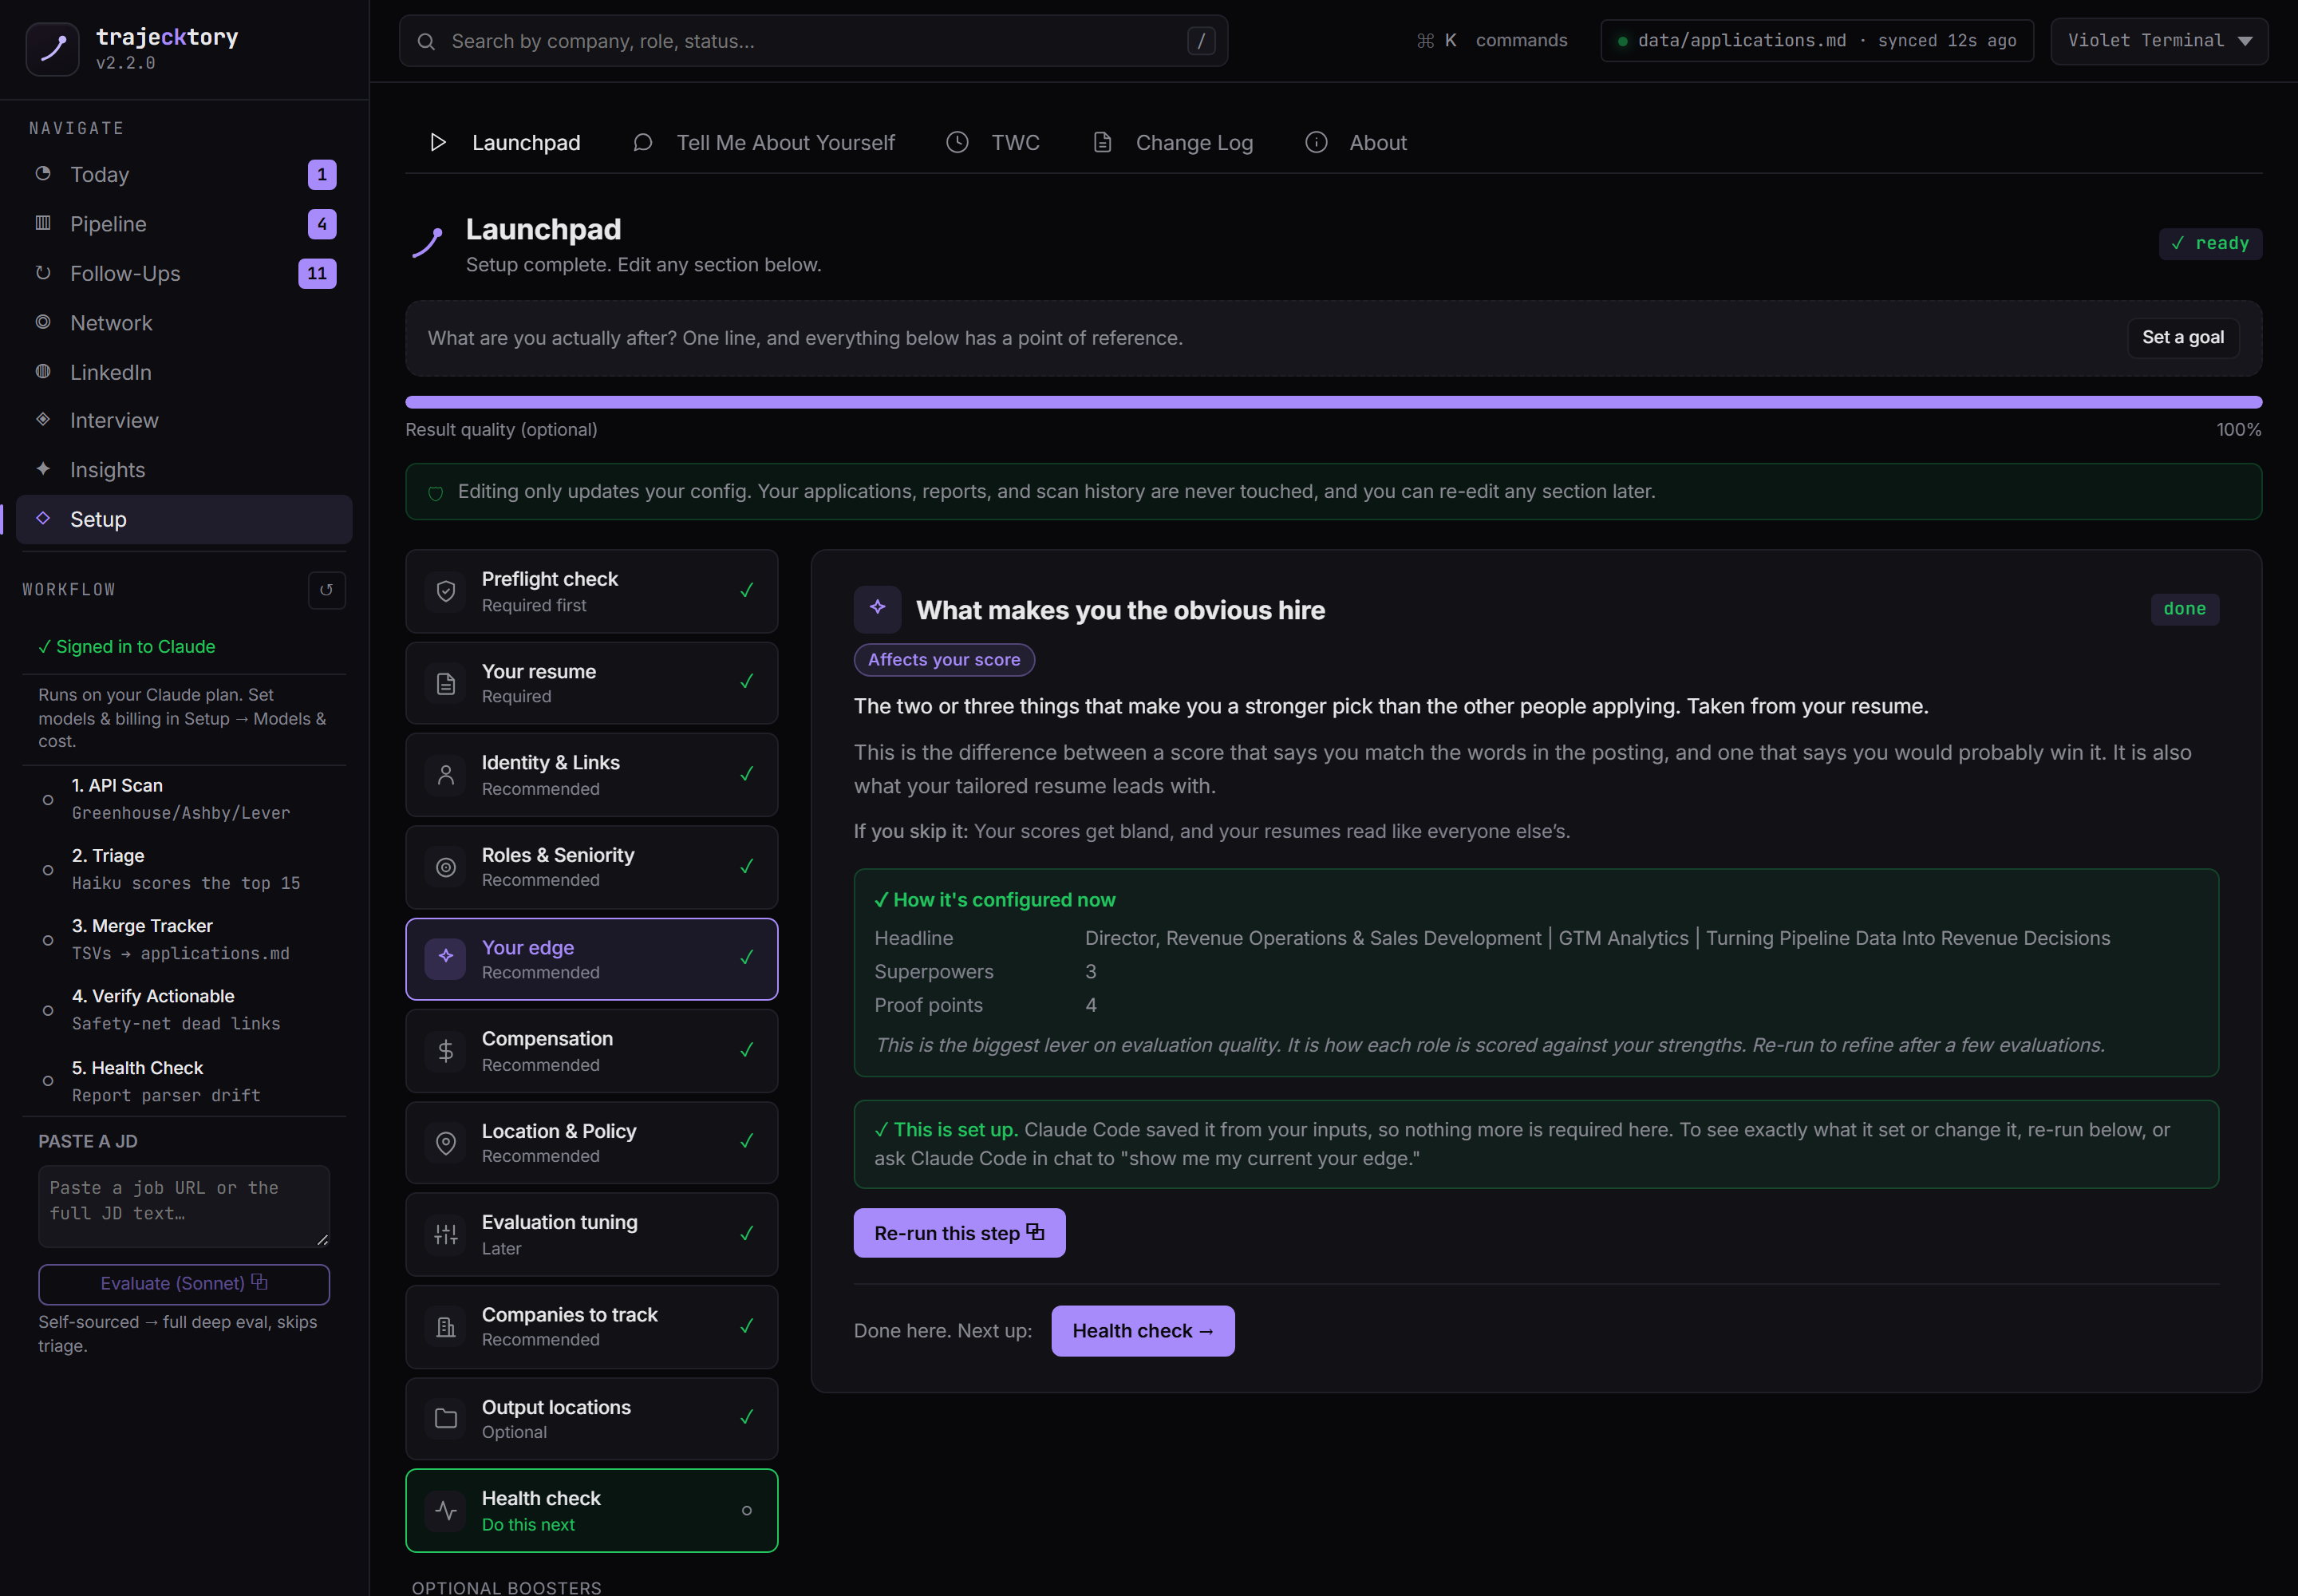
Task: Expand the Your resume section
Action: tap(592, 683)
